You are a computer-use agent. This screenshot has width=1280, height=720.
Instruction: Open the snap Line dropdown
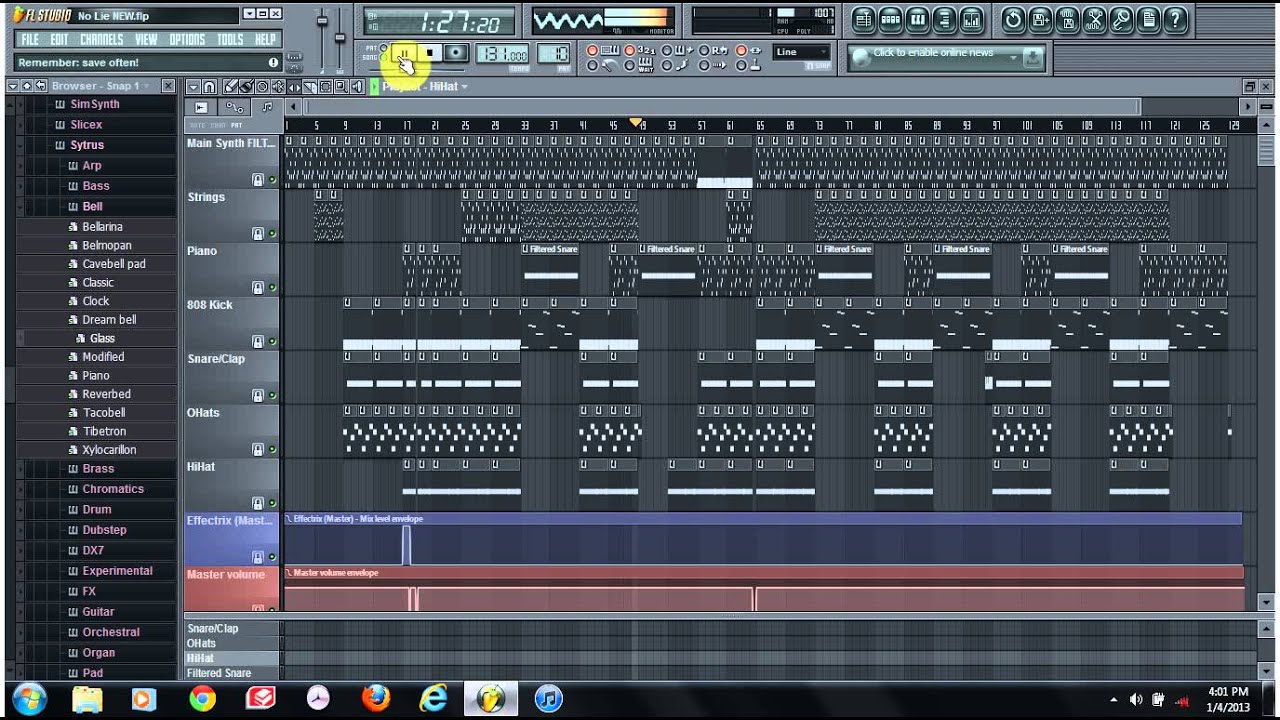click(802, 52)
